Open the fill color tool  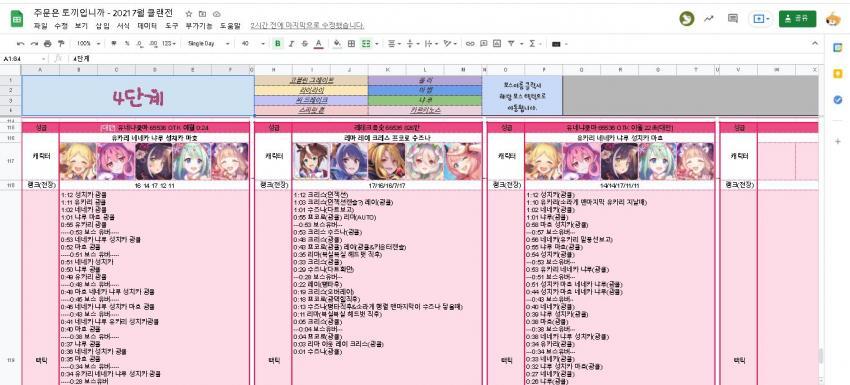337,43
